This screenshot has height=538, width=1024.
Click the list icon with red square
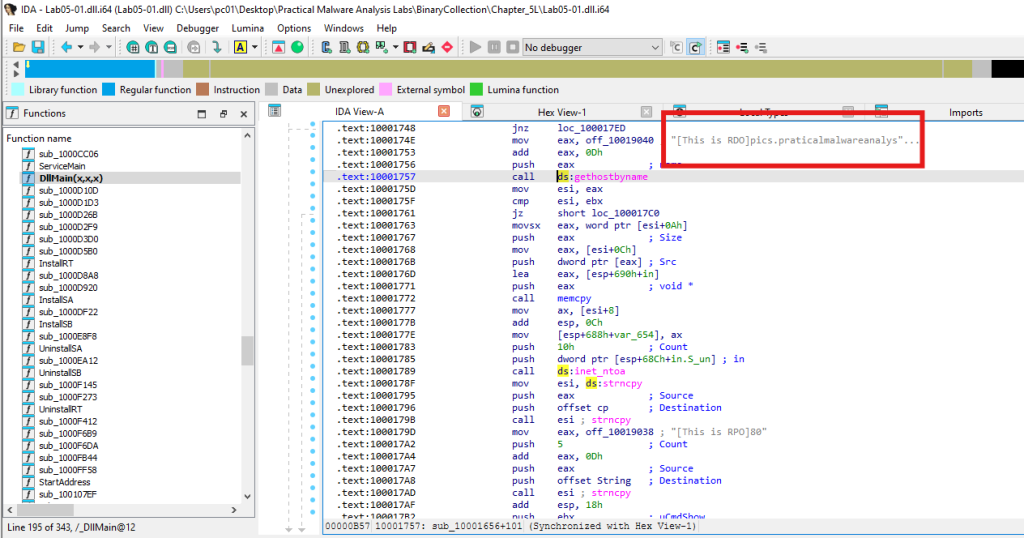(723, 48)
